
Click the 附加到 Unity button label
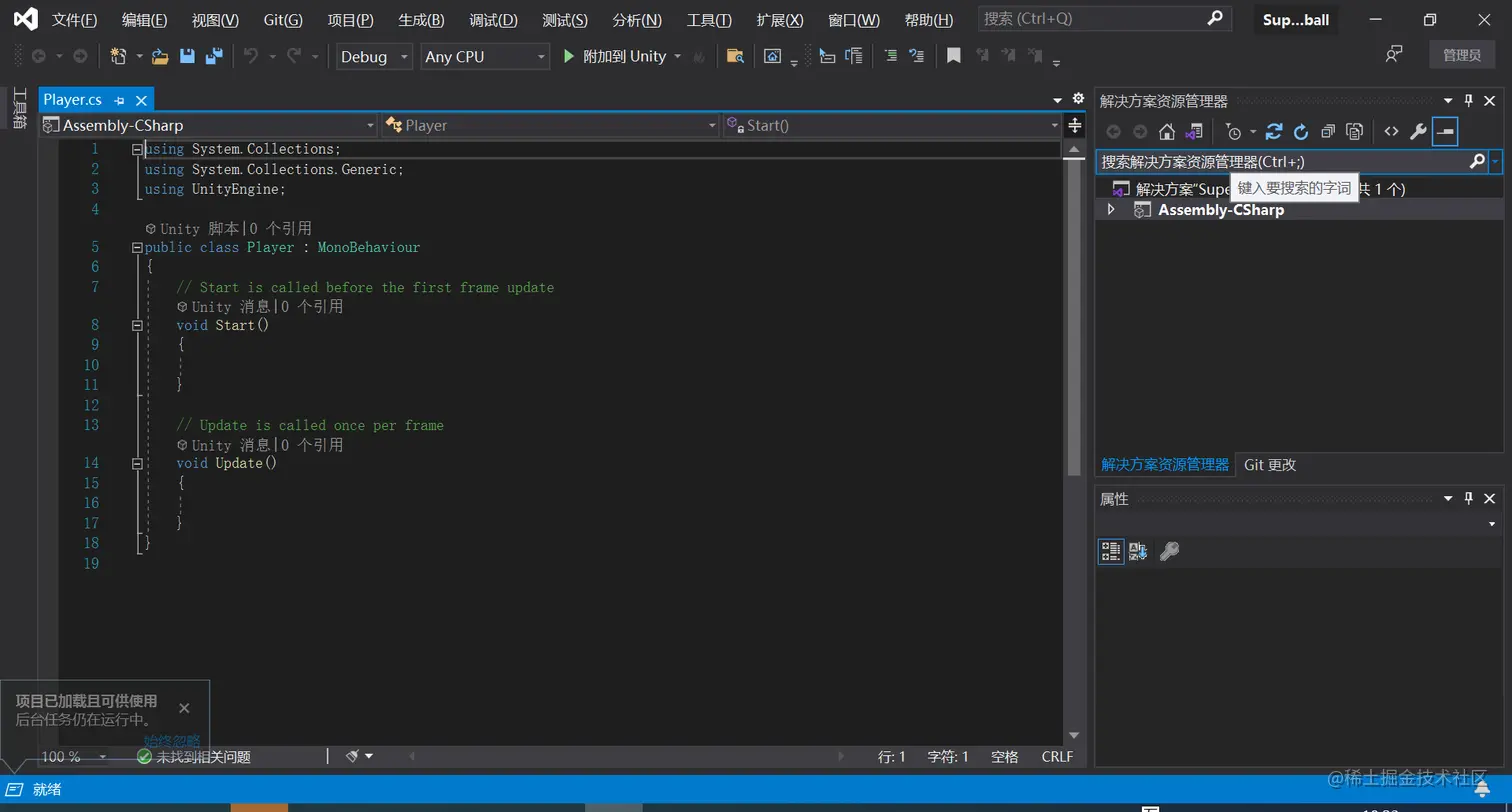(x=624, y=57)
